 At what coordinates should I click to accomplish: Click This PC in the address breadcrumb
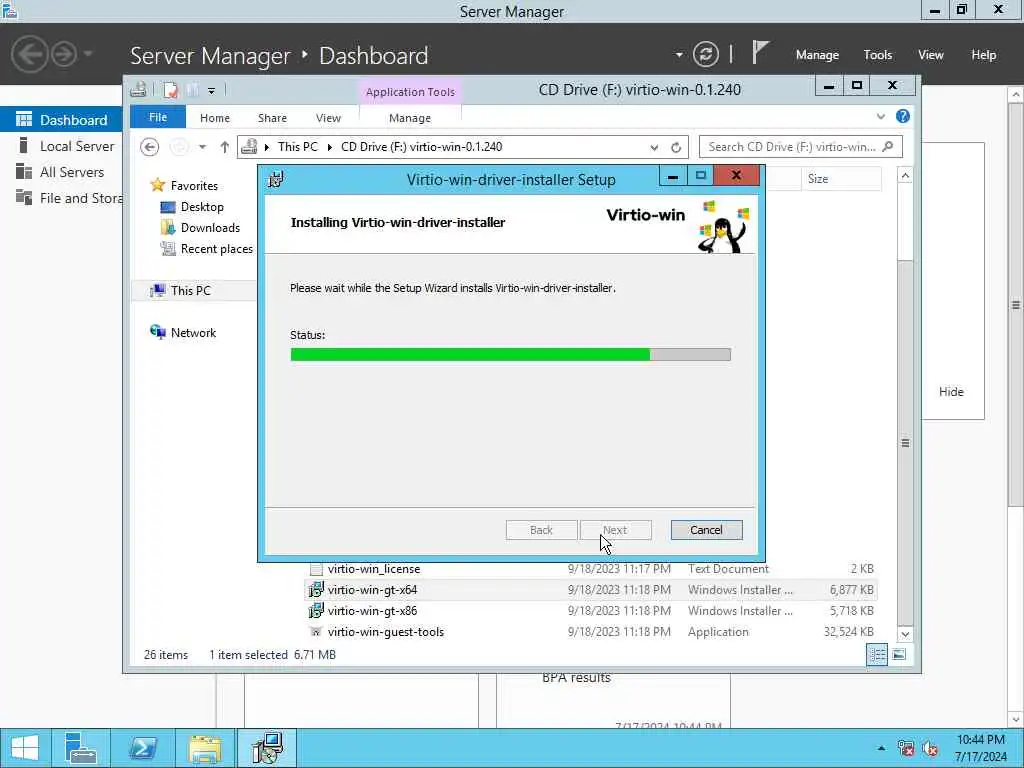[298, 147]
